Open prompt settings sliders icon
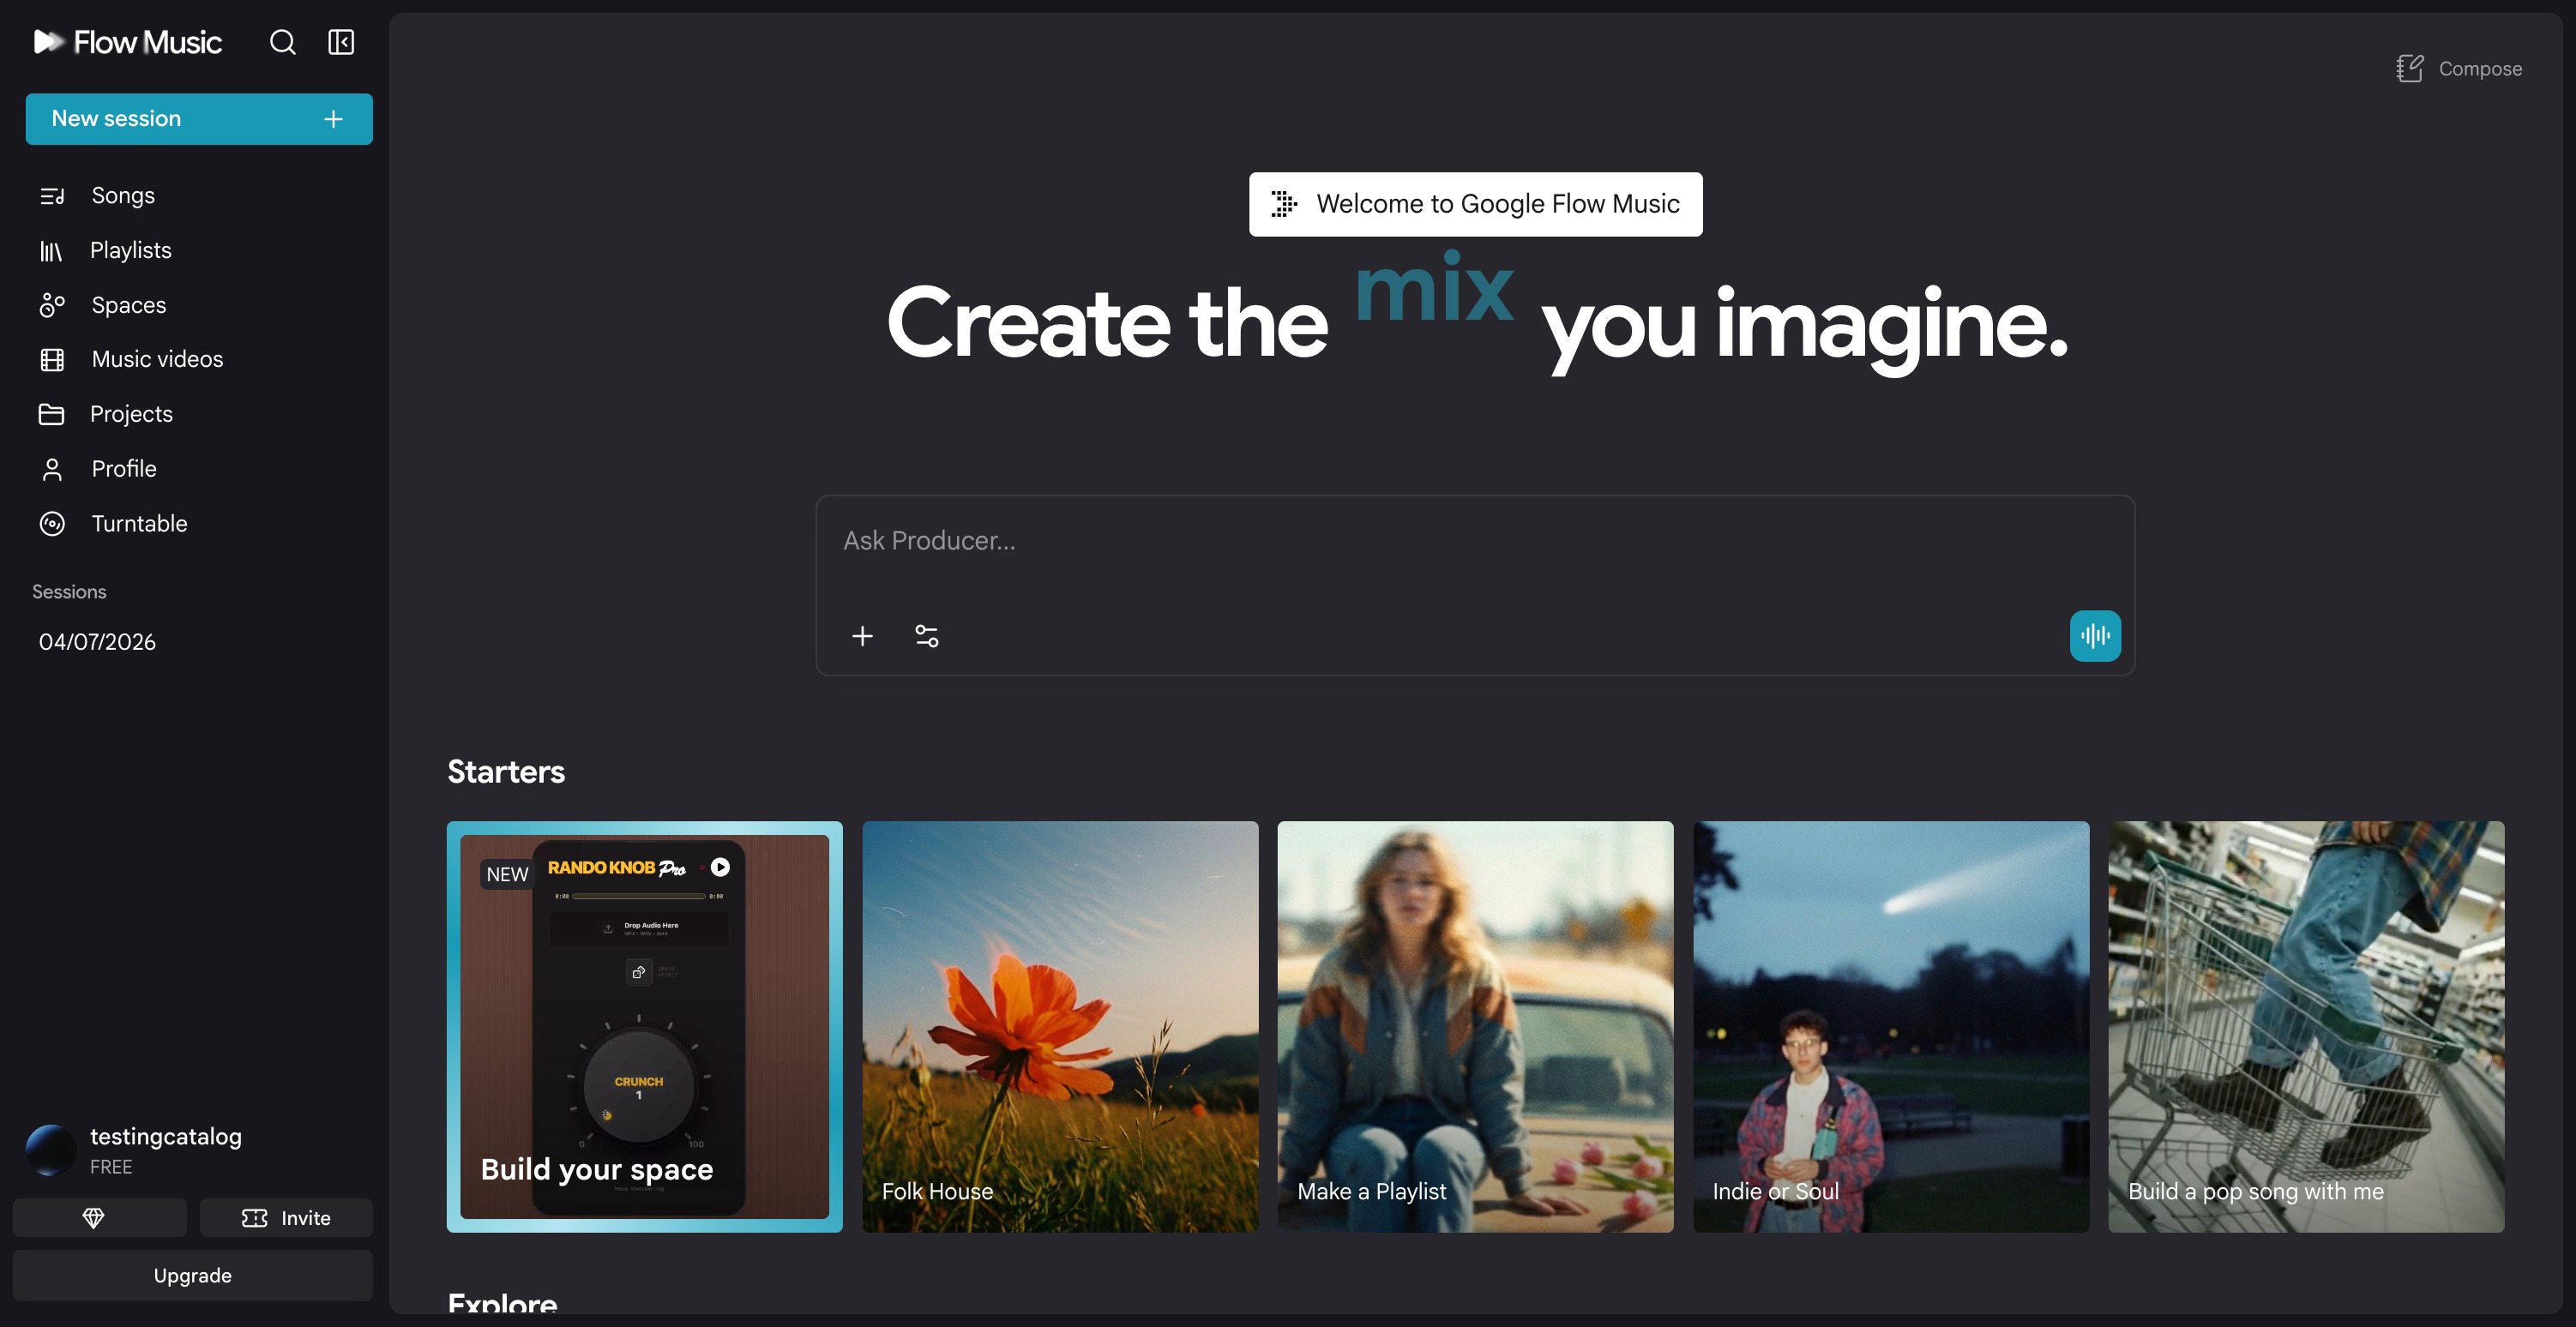This screenshot has width=2576, height=1327. pos(927,636)
